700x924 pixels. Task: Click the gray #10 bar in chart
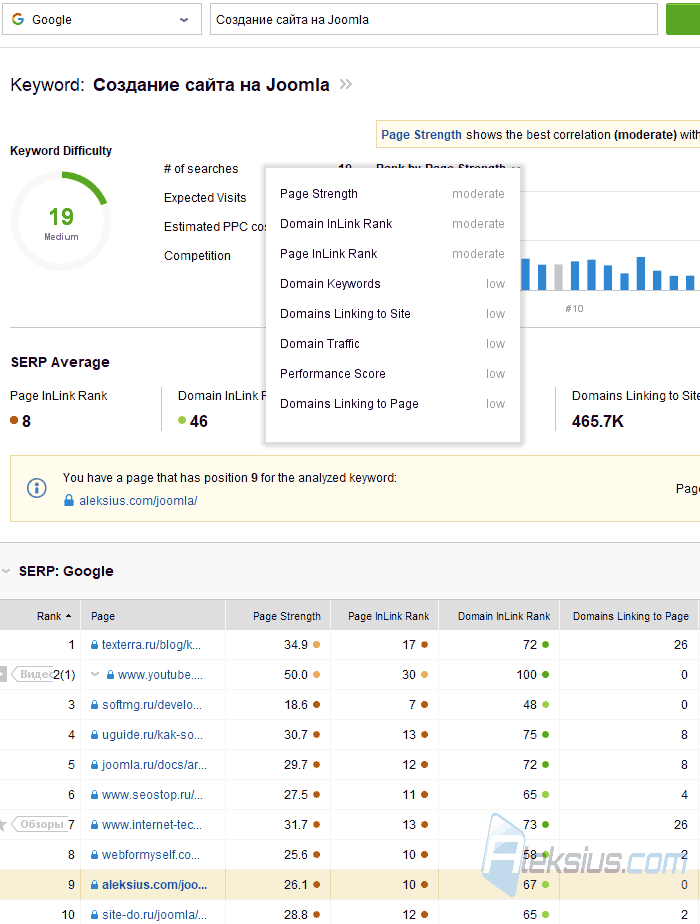(558, 277)
